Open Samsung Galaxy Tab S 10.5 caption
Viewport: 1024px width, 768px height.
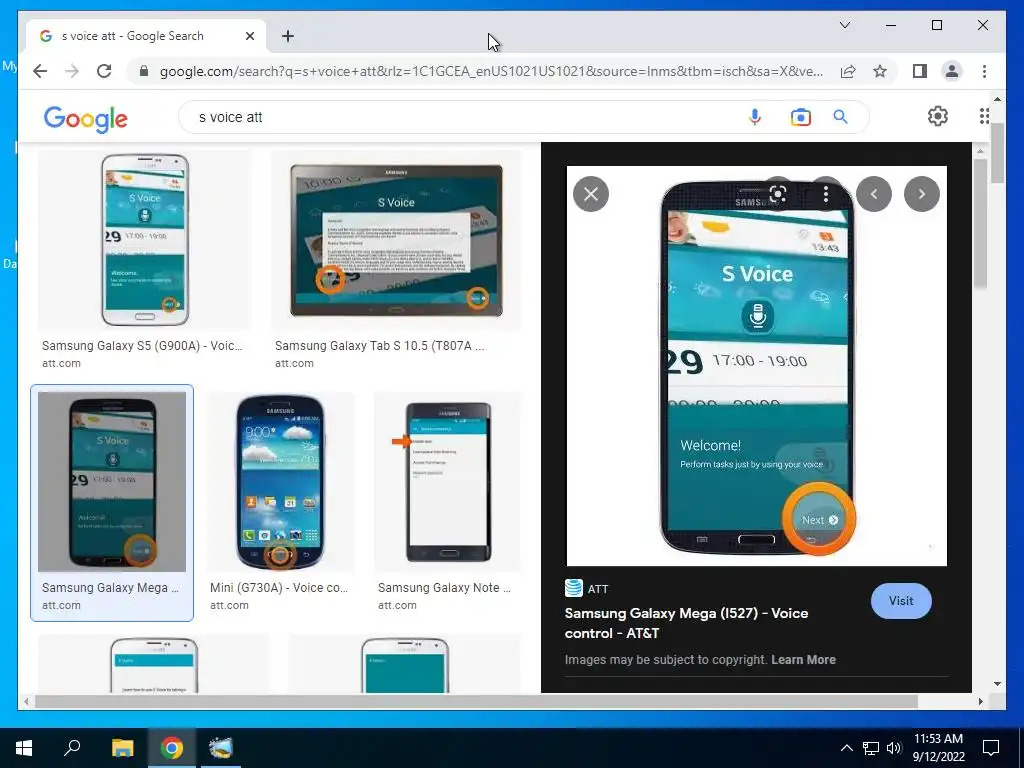click(x=380, y=345)
